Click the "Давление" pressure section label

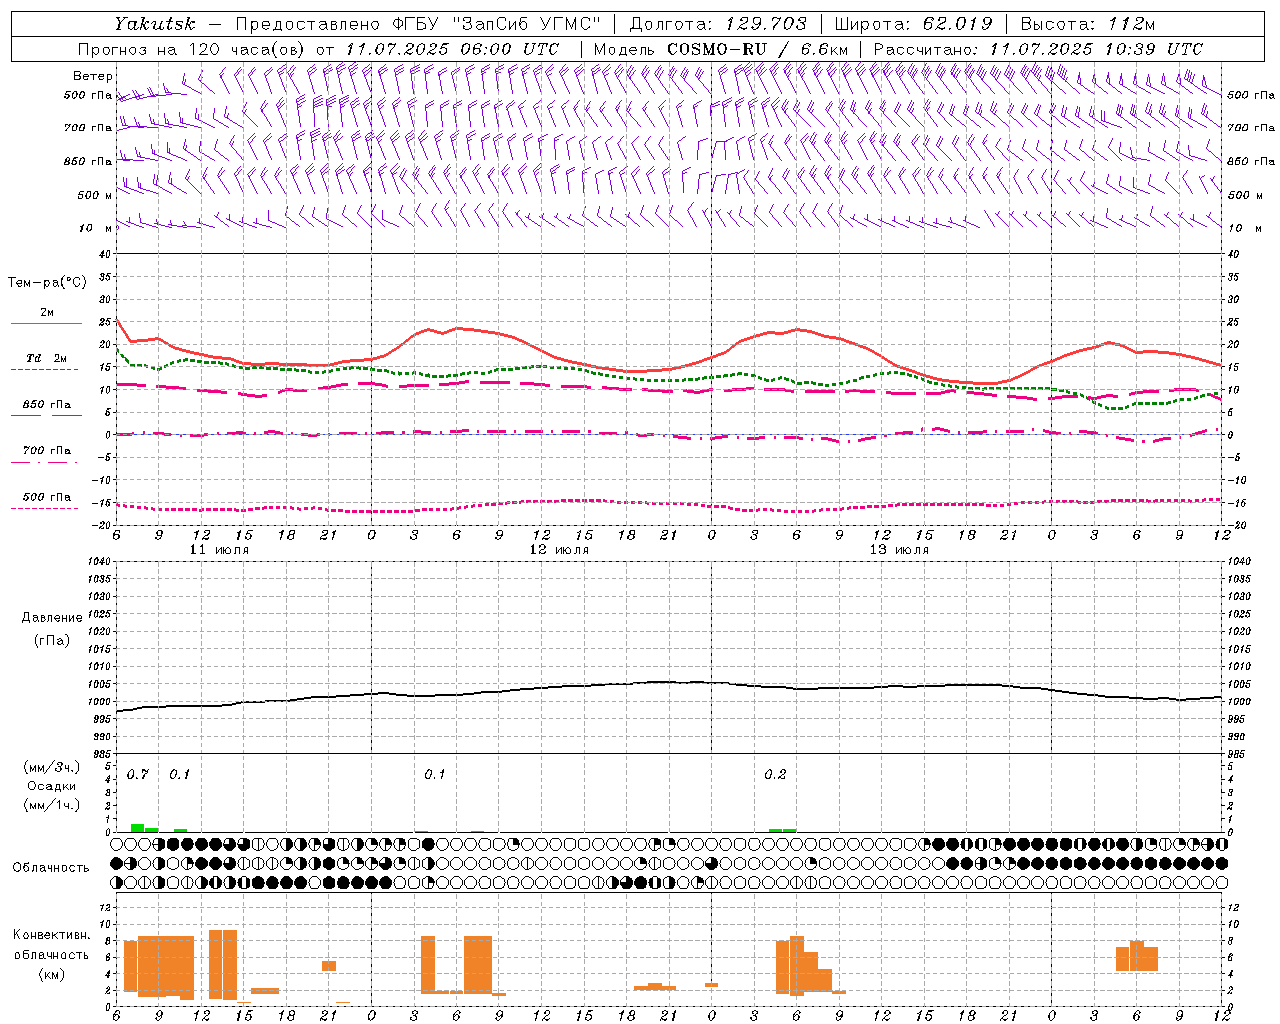tap(52, 618)
